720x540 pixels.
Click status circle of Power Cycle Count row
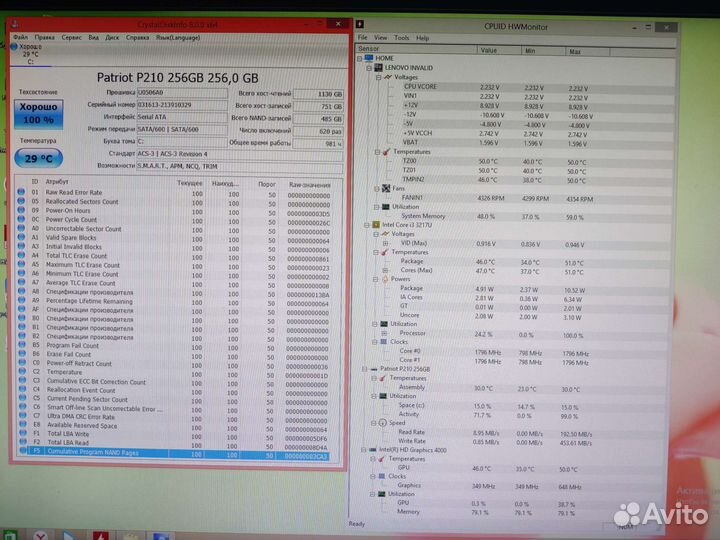coord(21,219)
